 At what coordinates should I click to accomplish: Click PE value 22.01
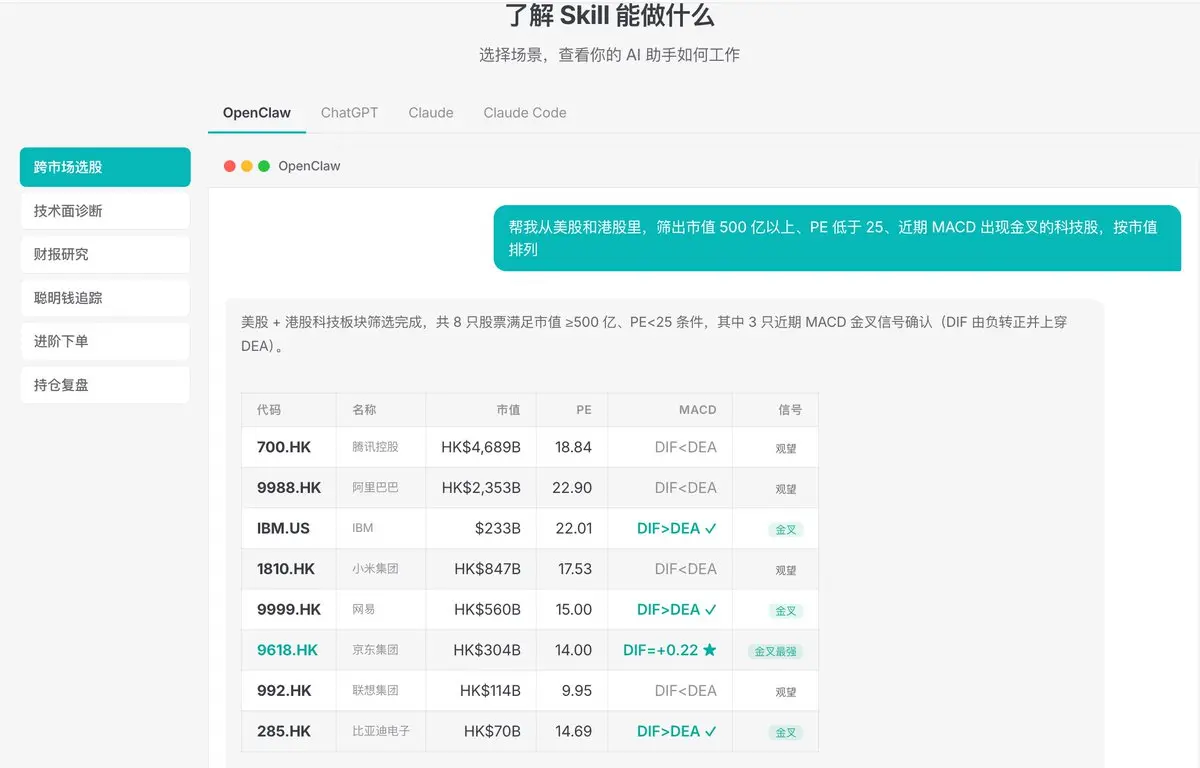(572, 528)
